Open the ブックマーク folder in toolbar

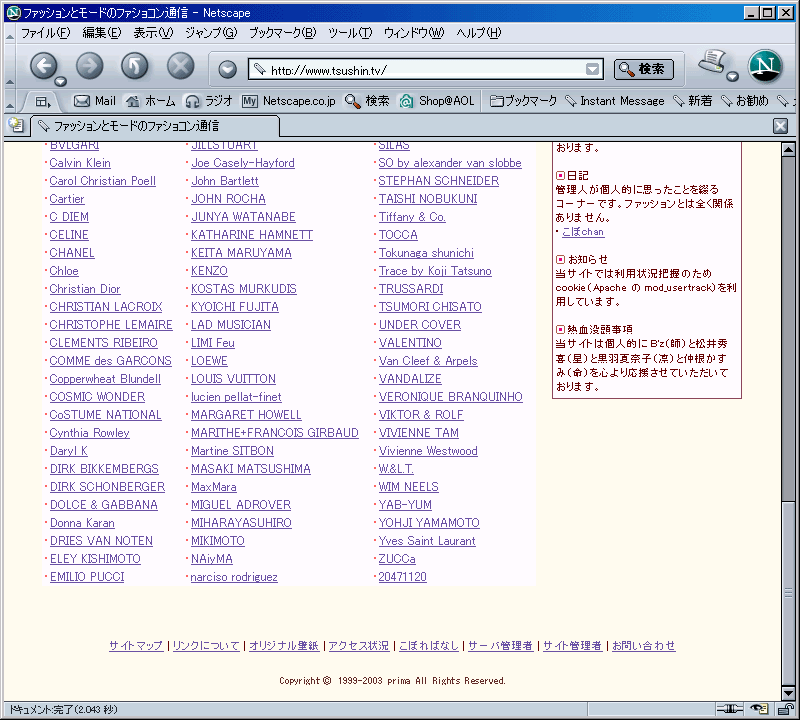pyautogui.click(x=523, y=101)
